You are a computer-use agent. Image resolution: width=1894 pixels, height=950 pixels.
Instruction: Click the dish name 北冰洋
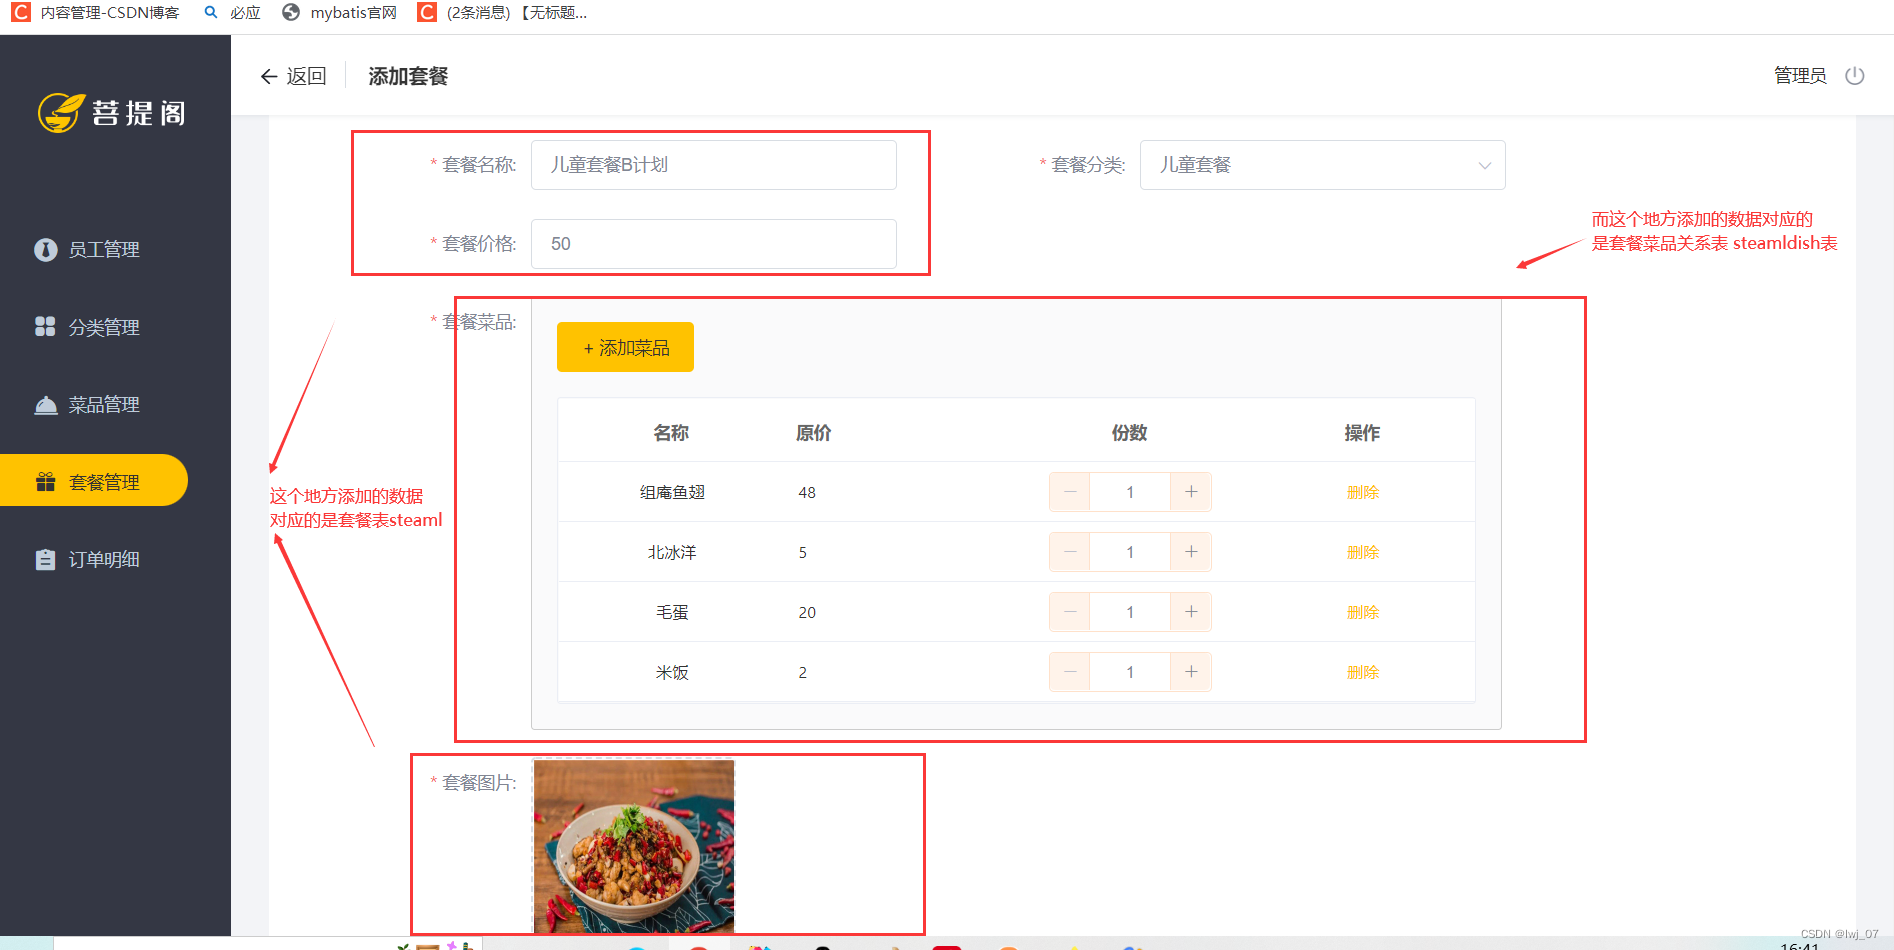(x=672, y=552)
